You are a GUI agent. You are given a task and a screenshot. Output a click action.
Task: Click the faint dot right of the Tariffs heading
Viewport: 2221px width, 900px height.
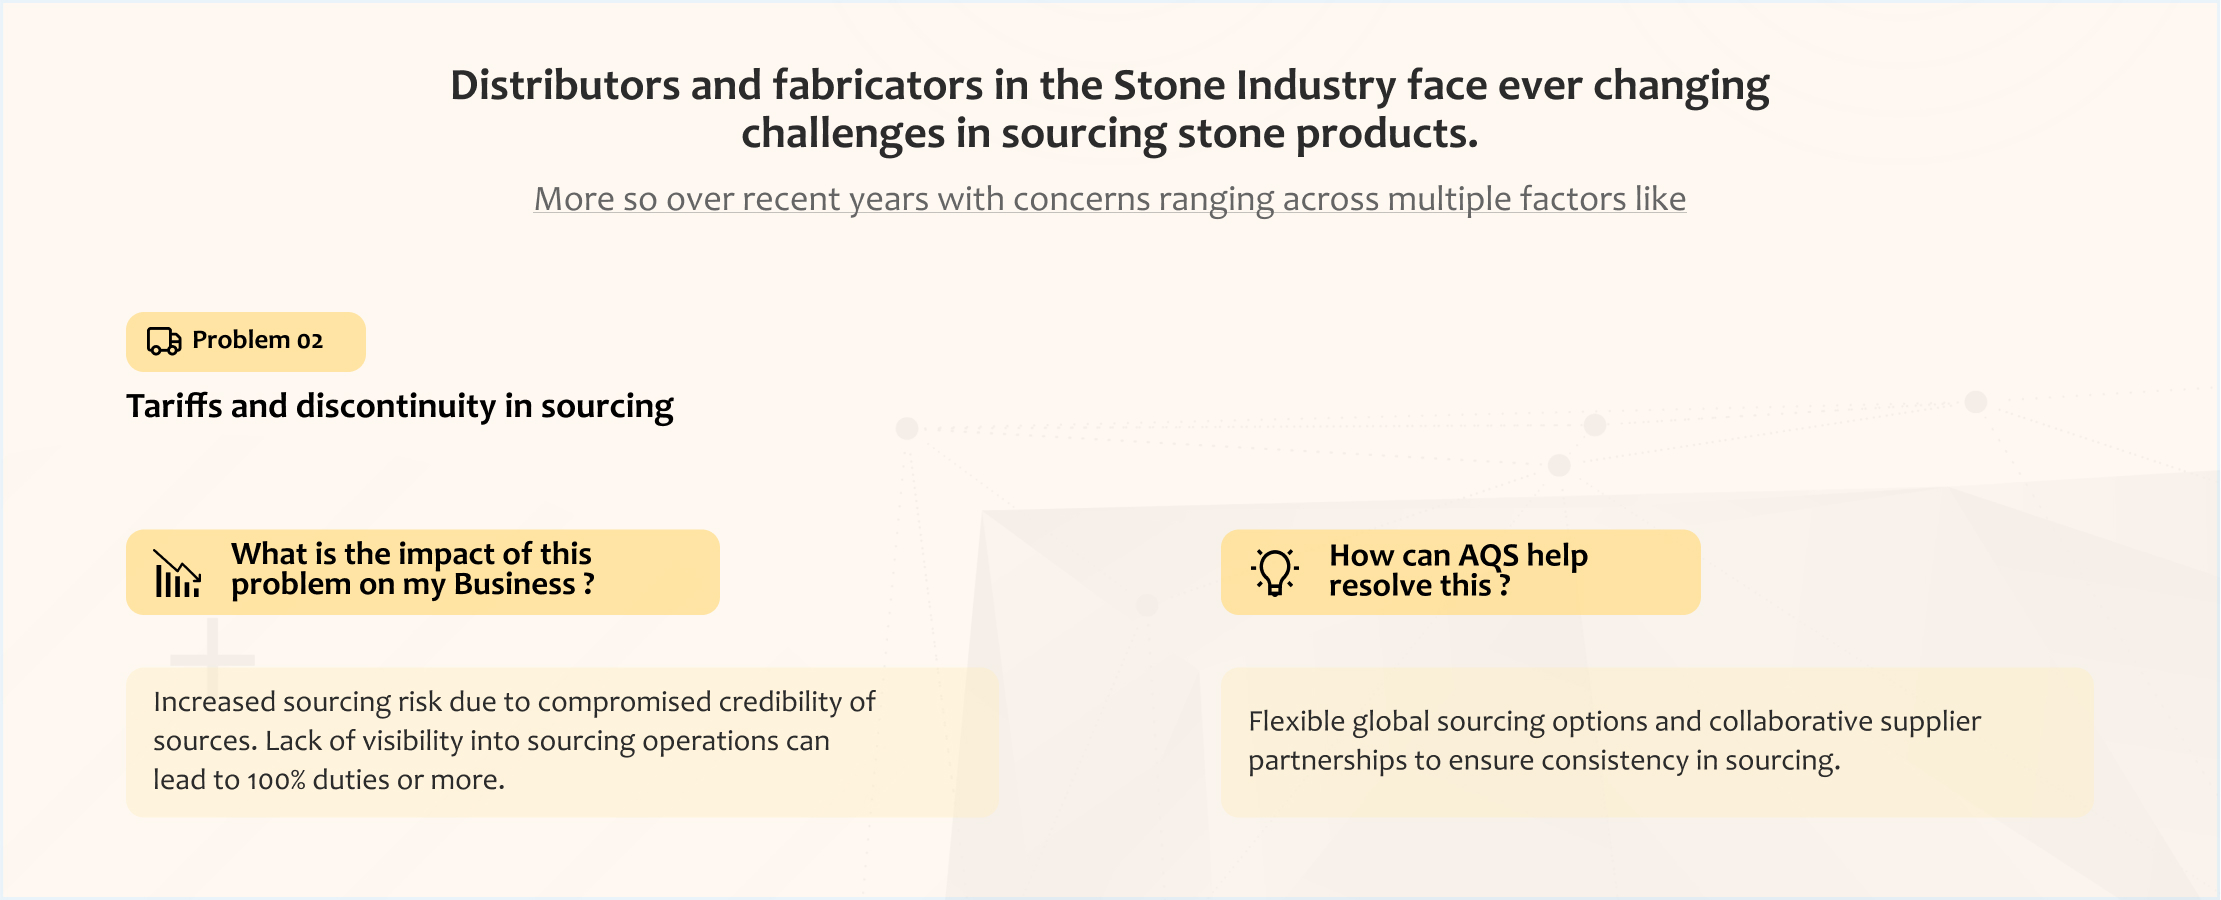[x=907, y=428]
